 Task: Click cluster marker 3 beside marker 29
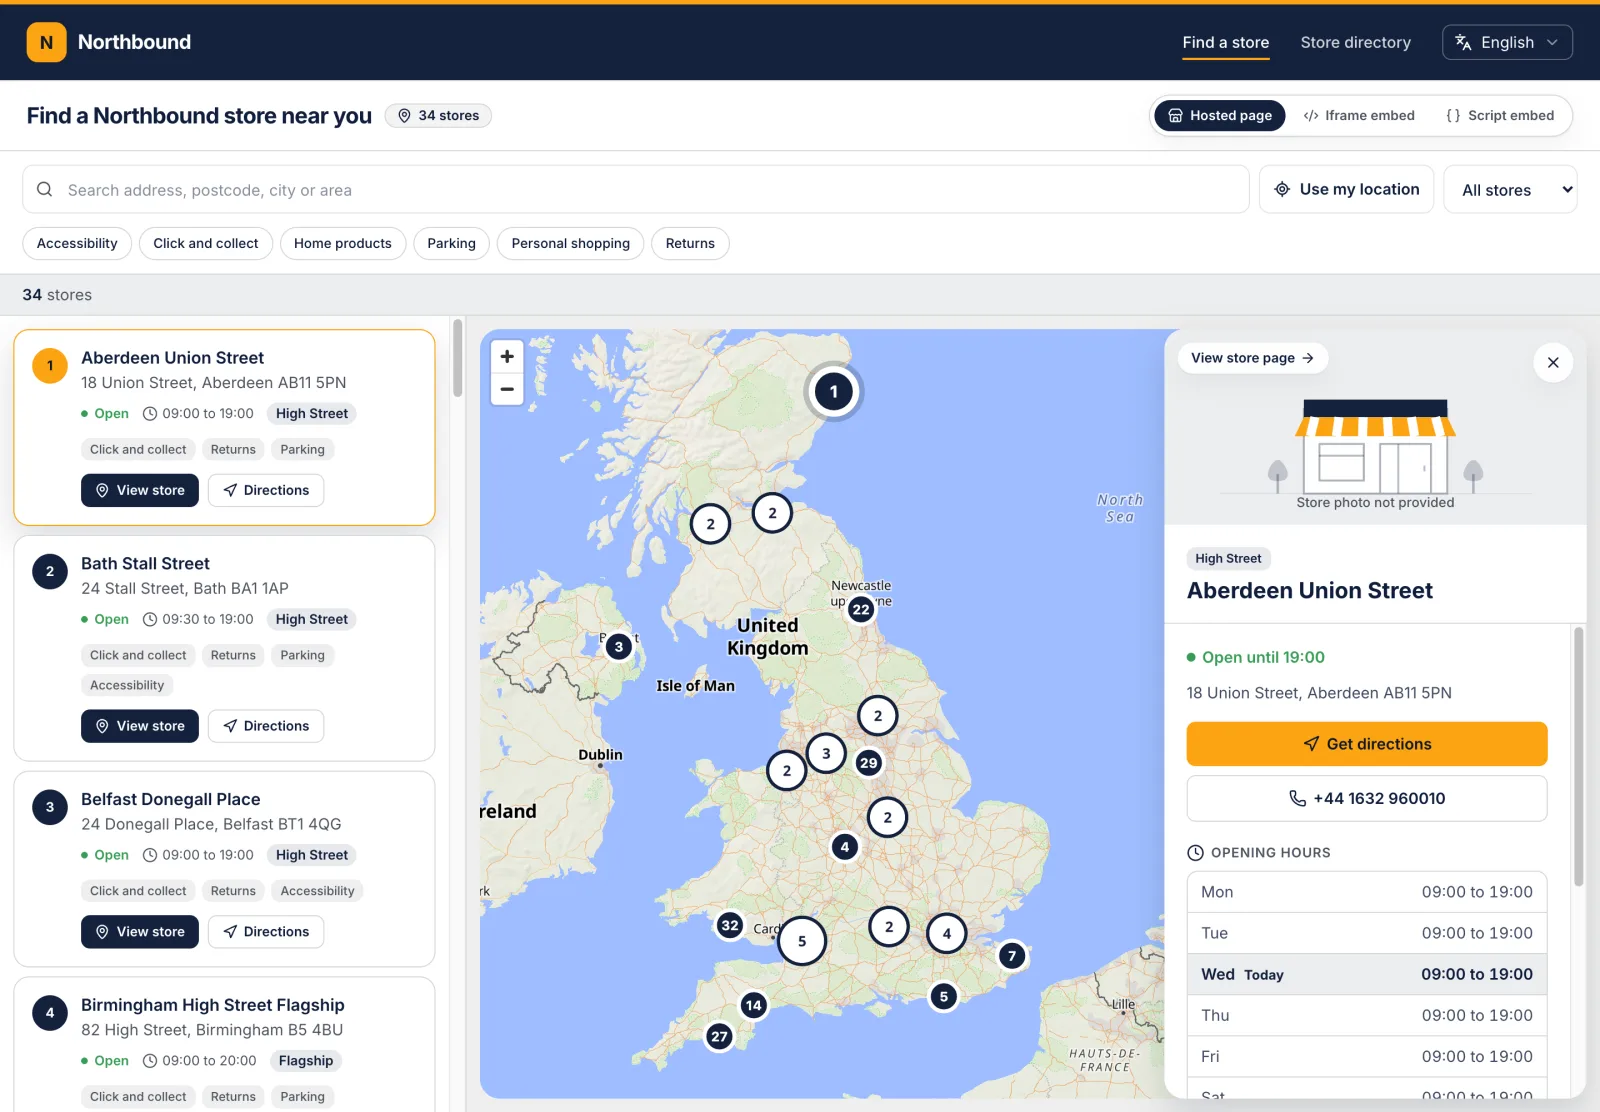pos(826,754)
